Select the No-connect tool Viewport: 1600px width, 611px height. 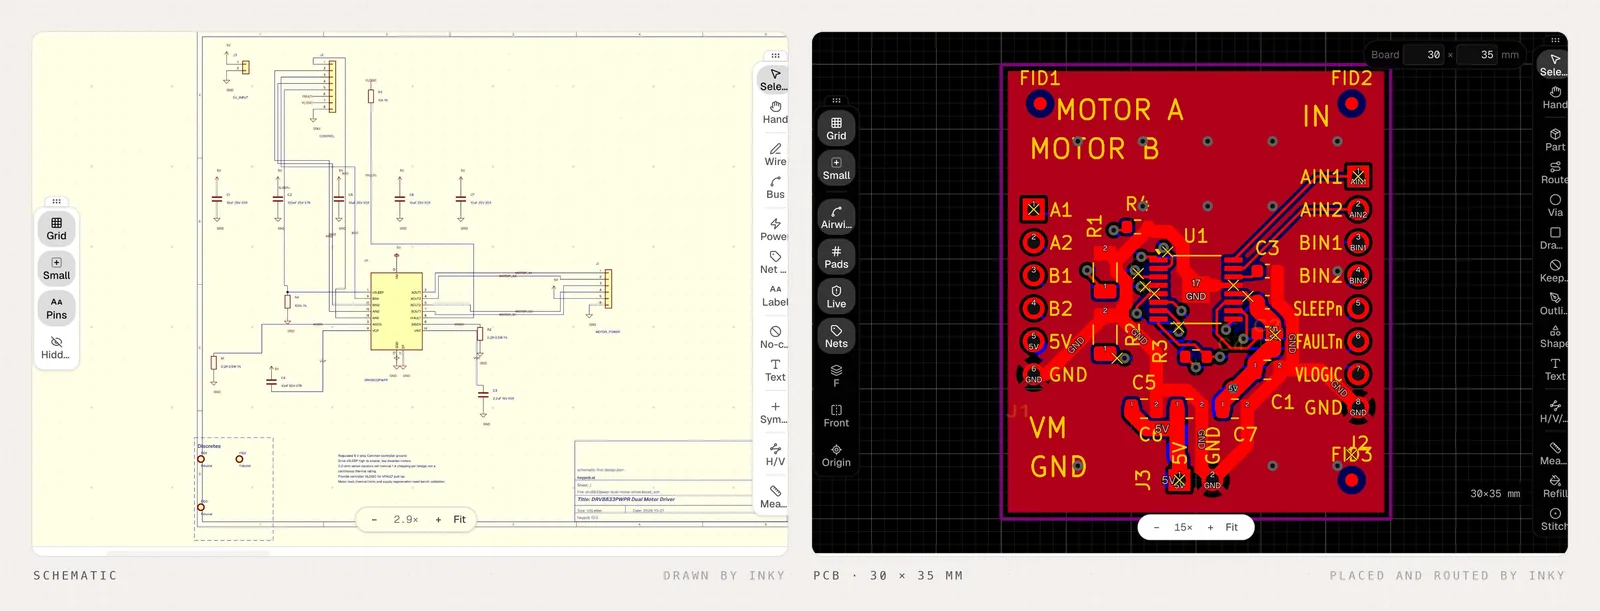coord(774,338)
